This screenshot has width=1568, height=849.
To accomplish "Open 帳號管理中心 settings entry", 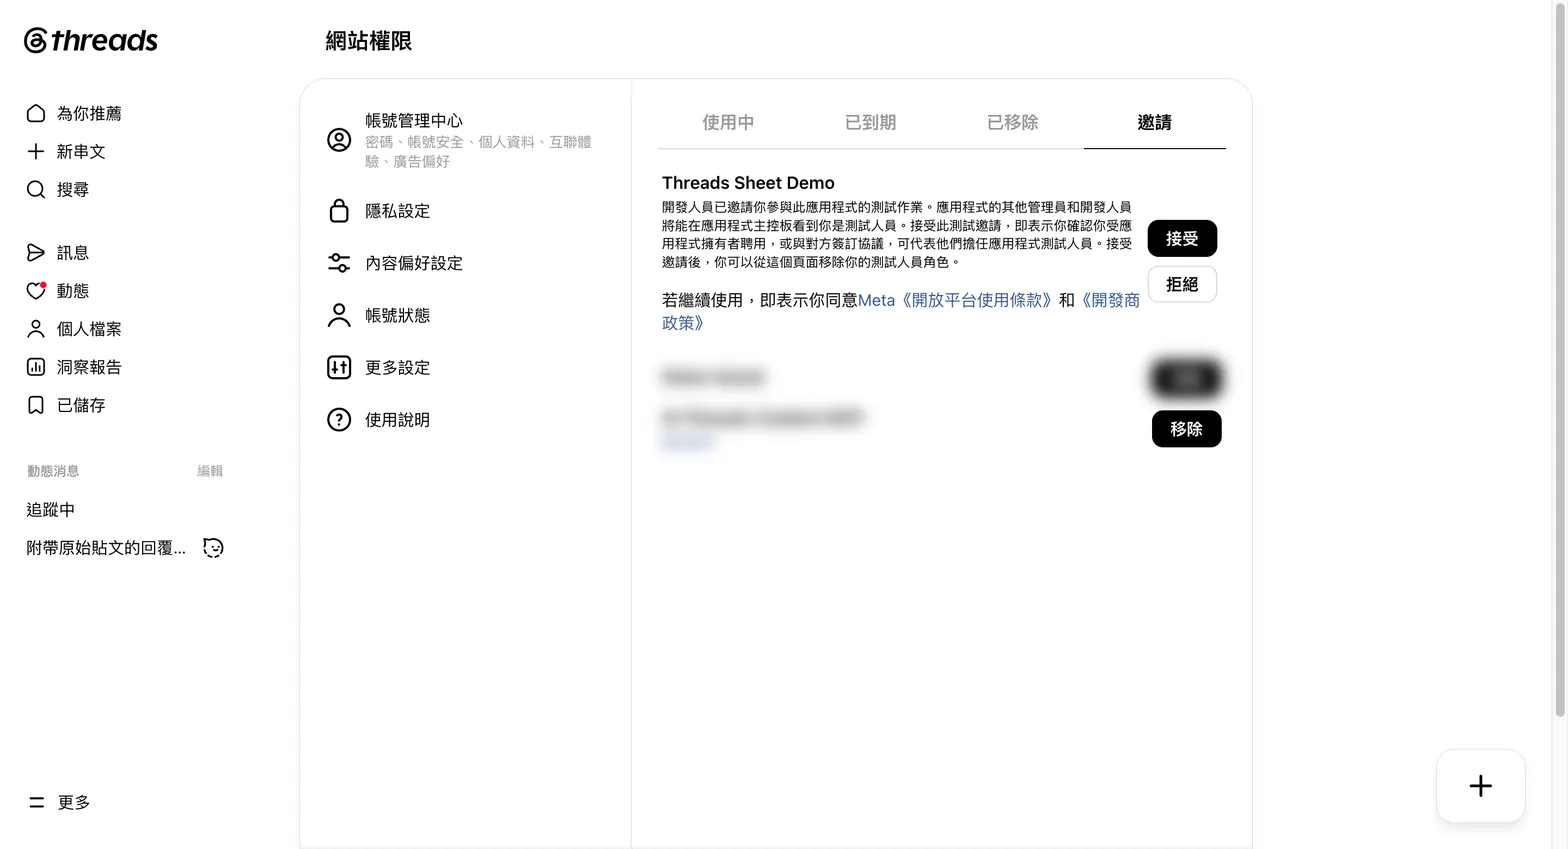I will 465,140.
